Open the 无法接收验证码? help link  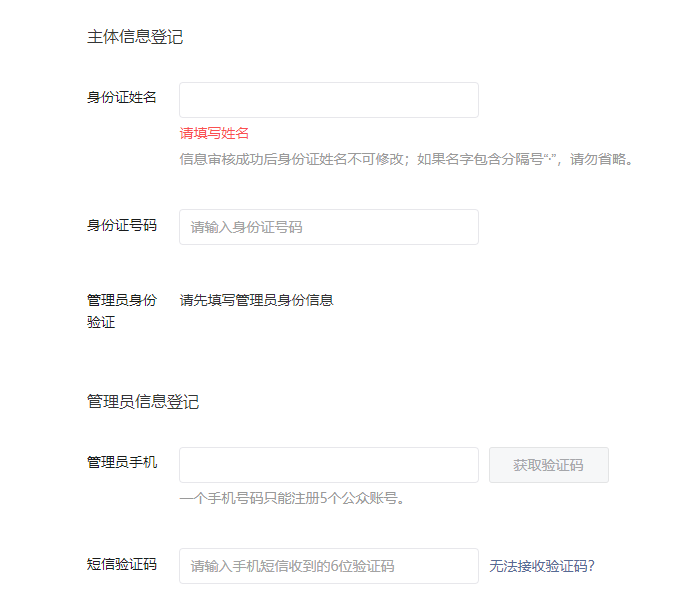pyautogui.click(x=542, y=566)
